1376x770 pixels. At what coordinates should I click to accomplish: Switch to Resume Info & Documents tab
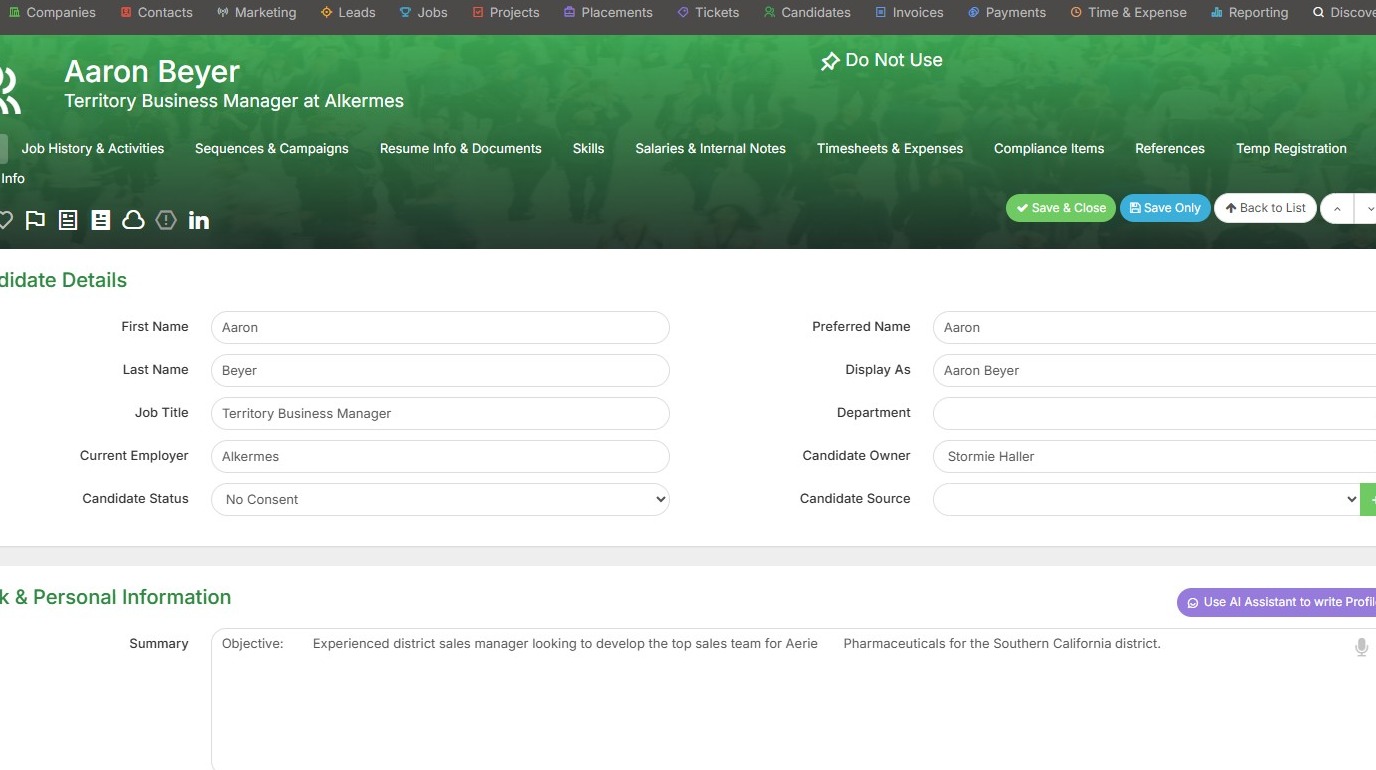point(461,148)
